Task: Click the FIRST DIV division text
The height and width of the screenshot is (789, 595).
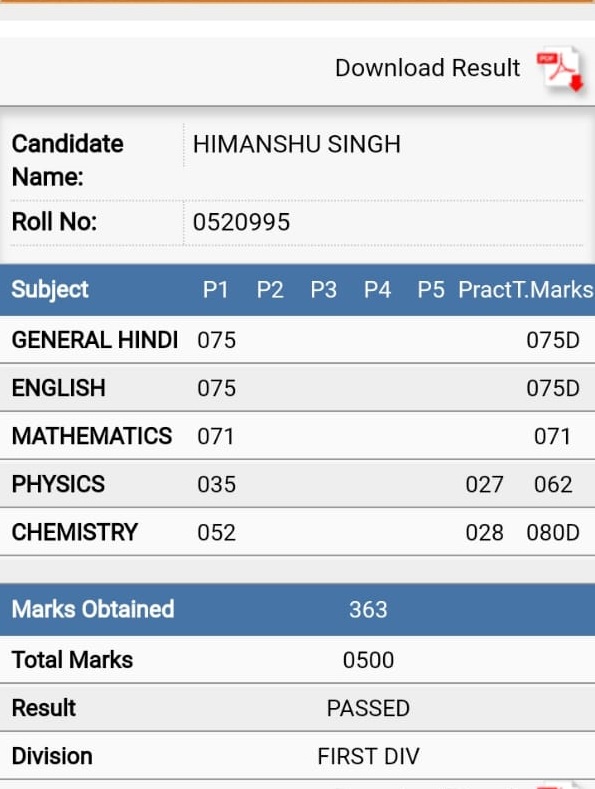Action: click(x=368, y=756)
